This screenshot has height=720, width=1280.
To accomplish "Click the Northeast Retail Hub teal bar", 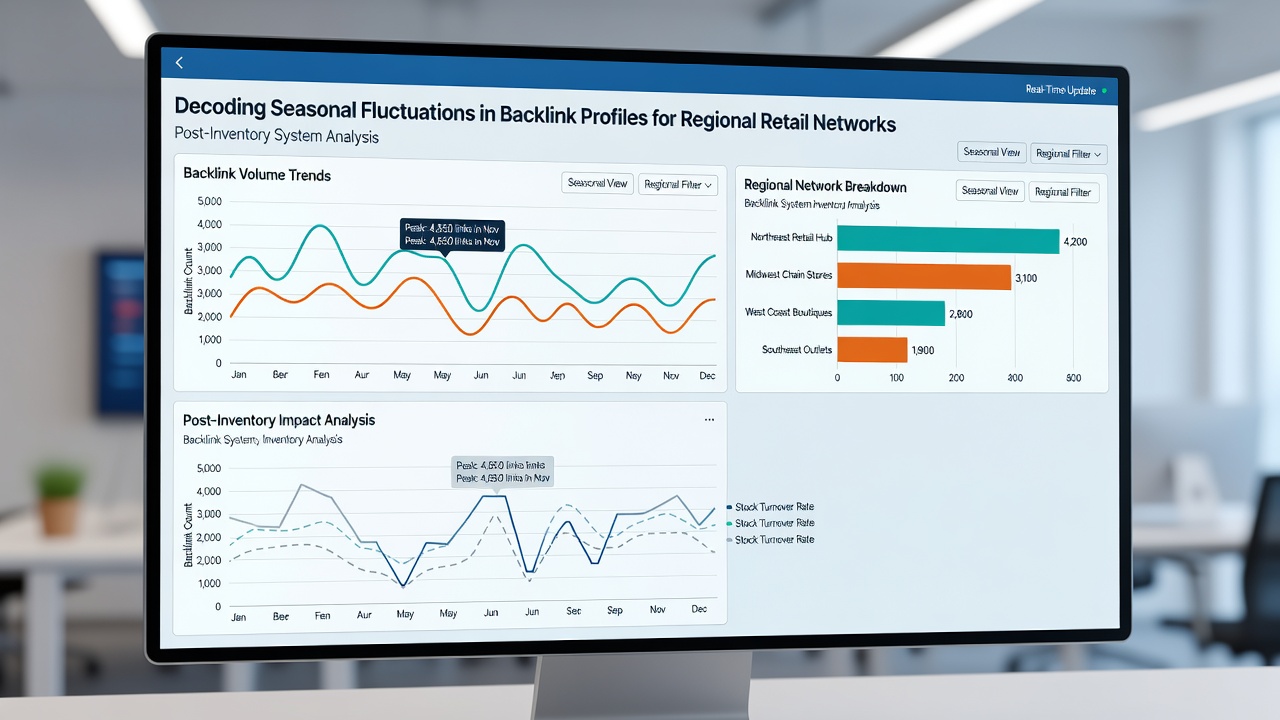I will click(x=948, y=240).
